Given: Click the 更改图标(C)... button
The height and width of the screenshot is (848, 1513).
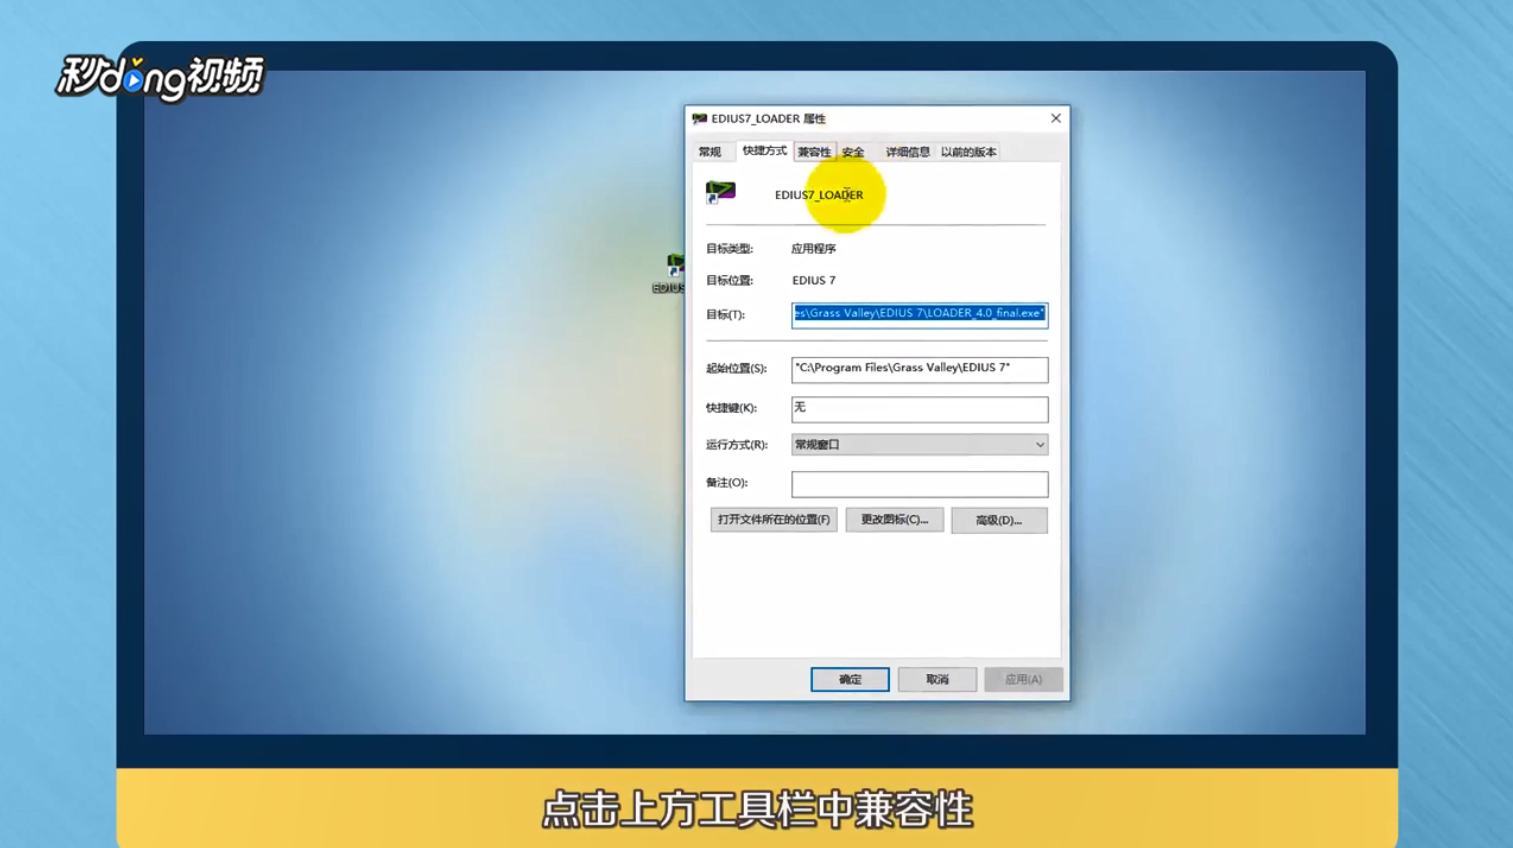Looking at the screenshot, I should click(894, 520).
